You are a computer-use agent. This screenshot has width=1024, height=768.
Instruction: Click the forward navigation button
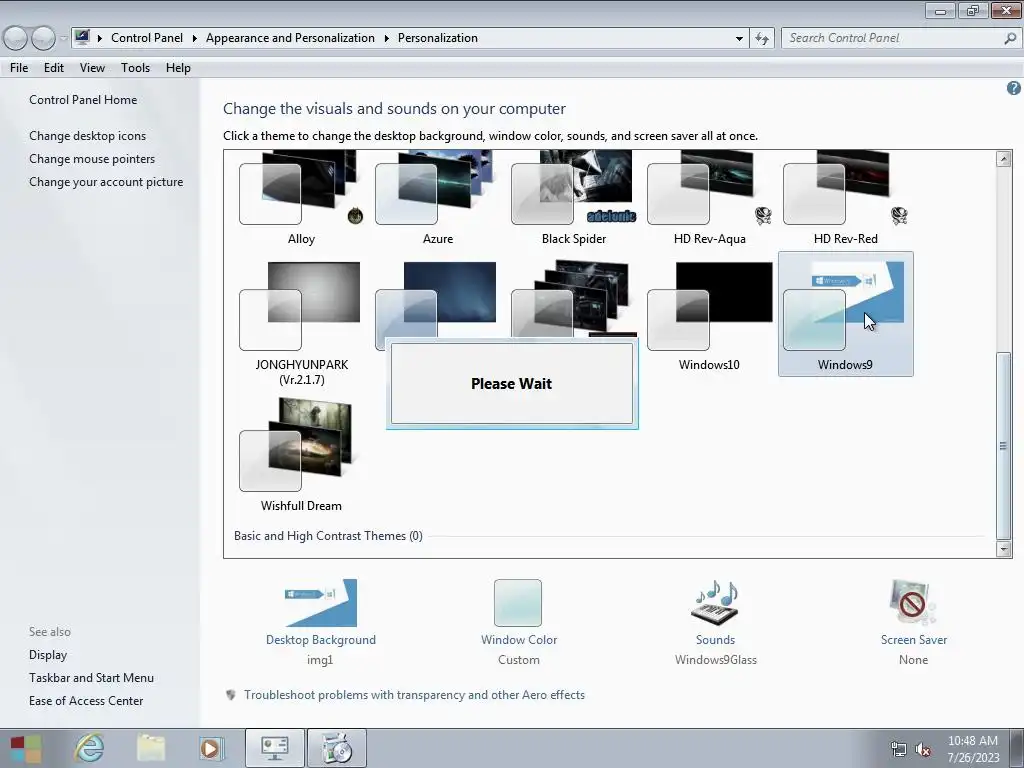43,39
